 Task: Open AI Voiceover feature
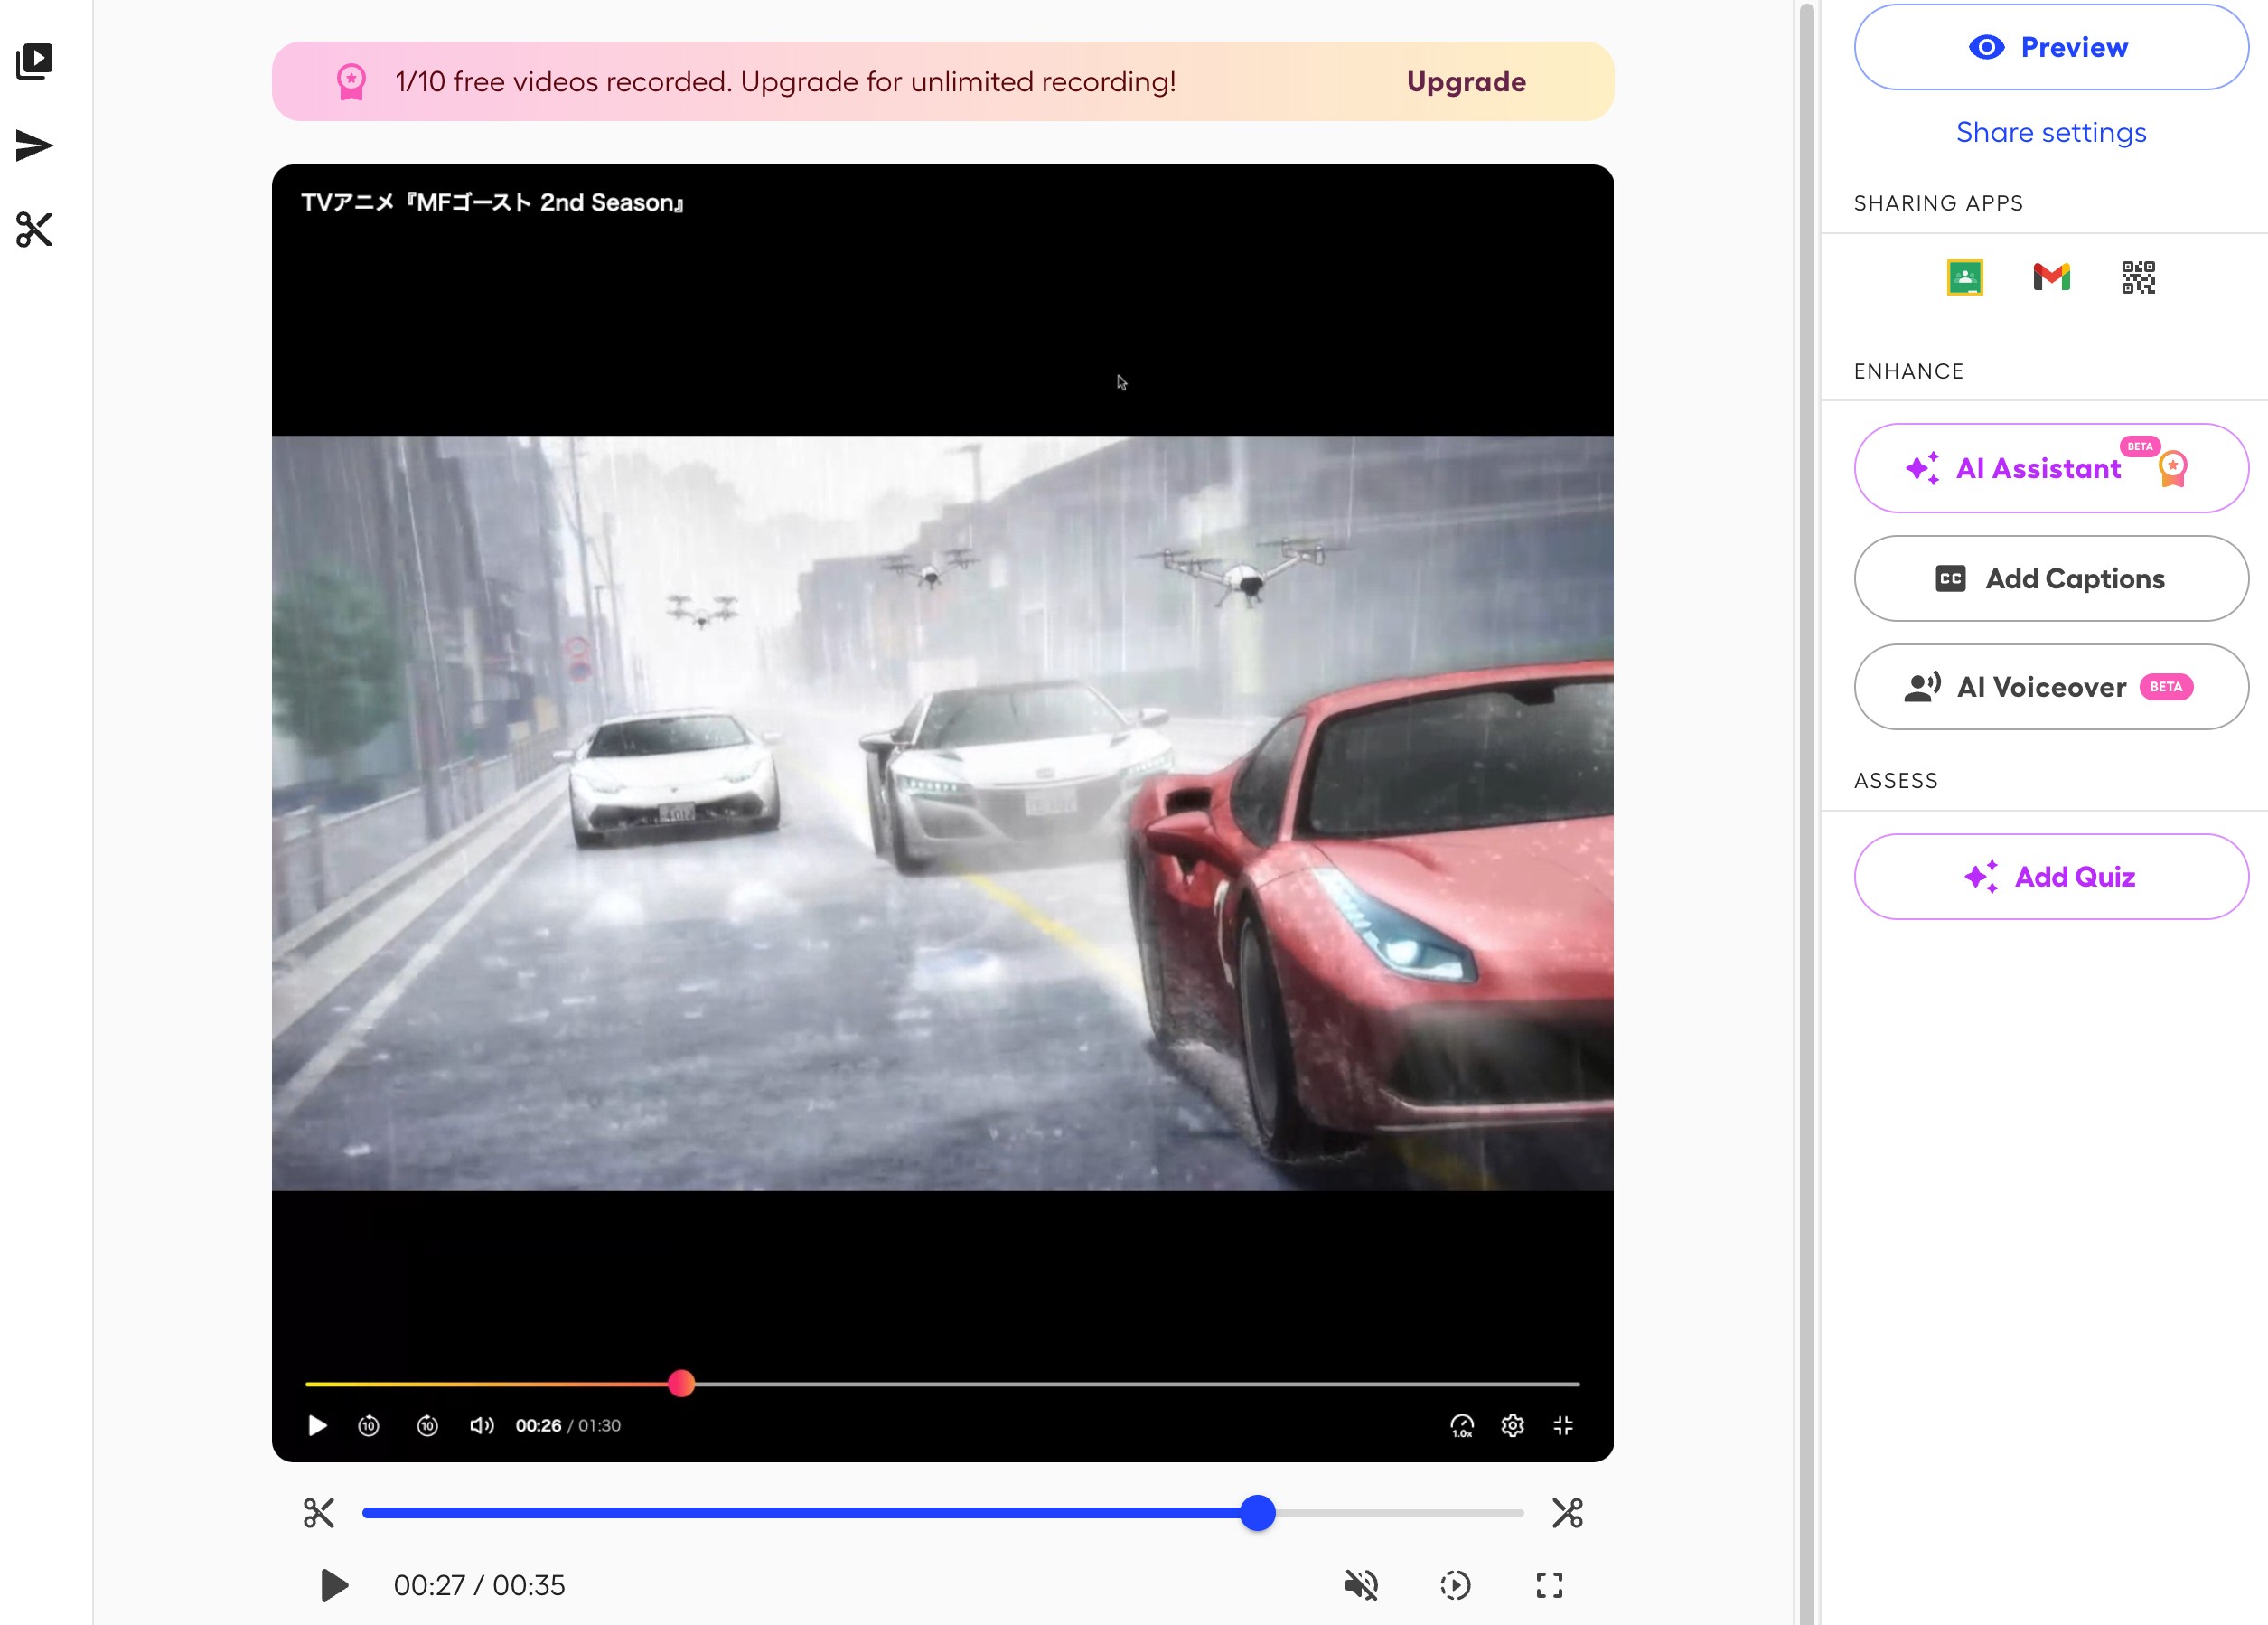point(2051,687)
